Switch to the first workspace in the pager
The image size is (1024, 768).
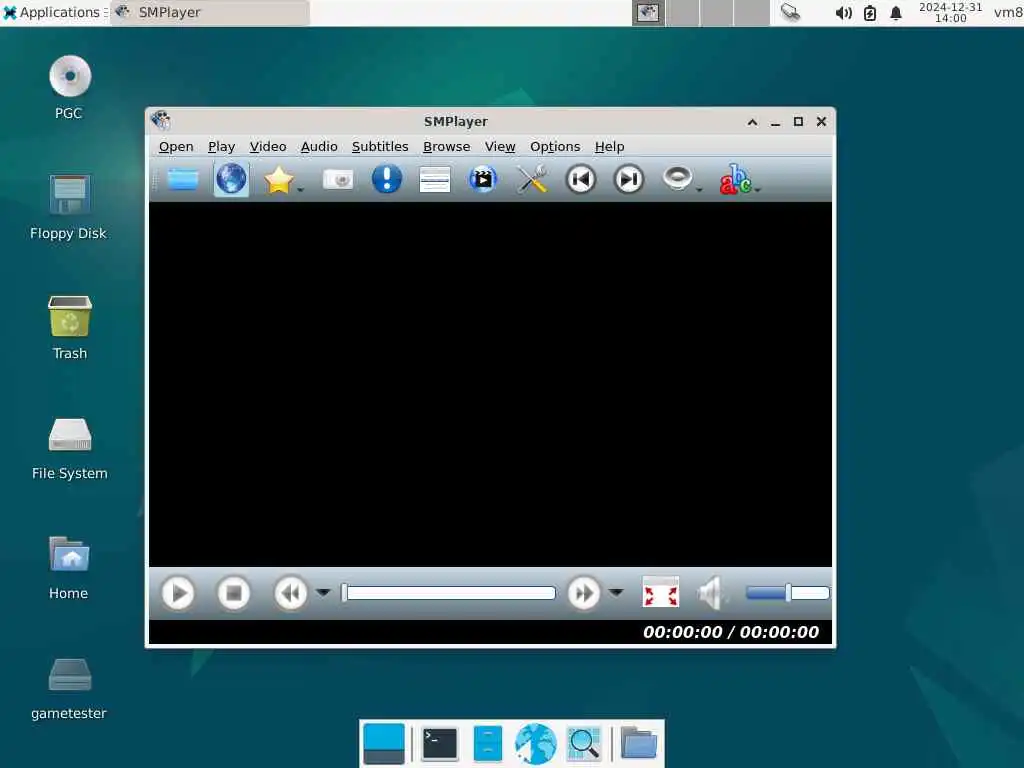coord(648,12)
